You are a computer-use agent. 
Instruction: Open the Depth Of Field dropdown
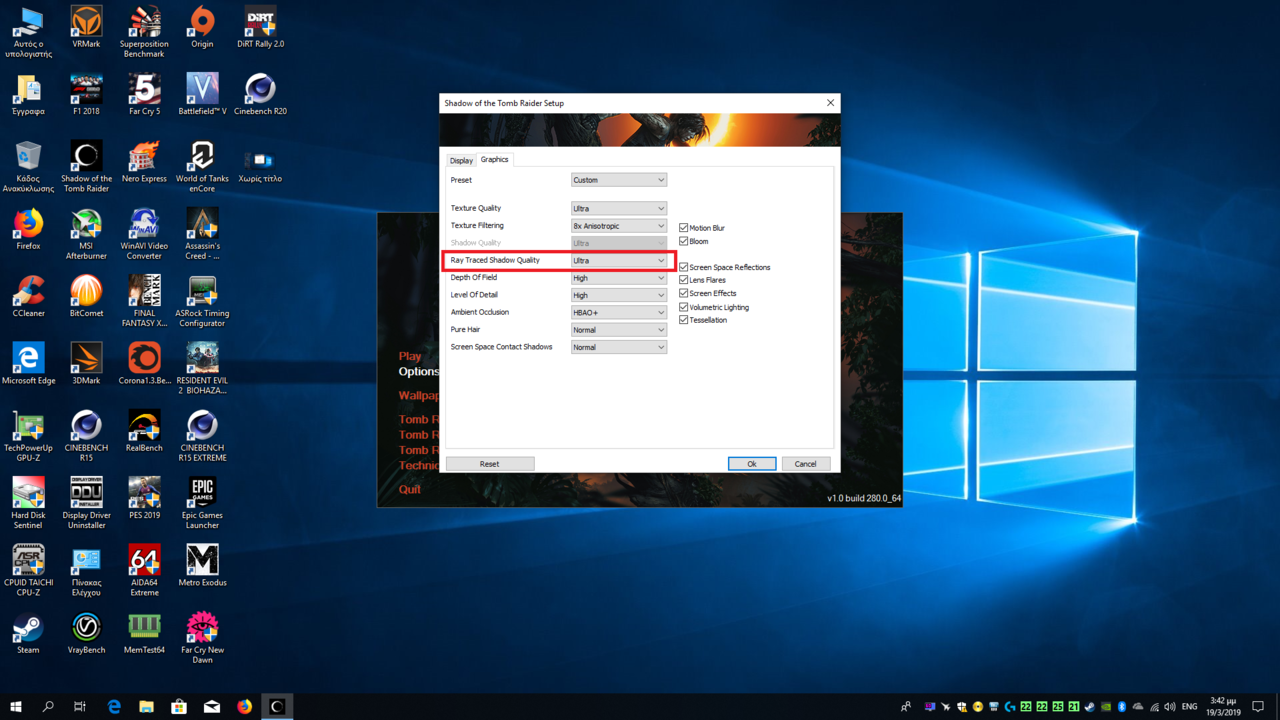pyautogui.click(x=618, y=278)
